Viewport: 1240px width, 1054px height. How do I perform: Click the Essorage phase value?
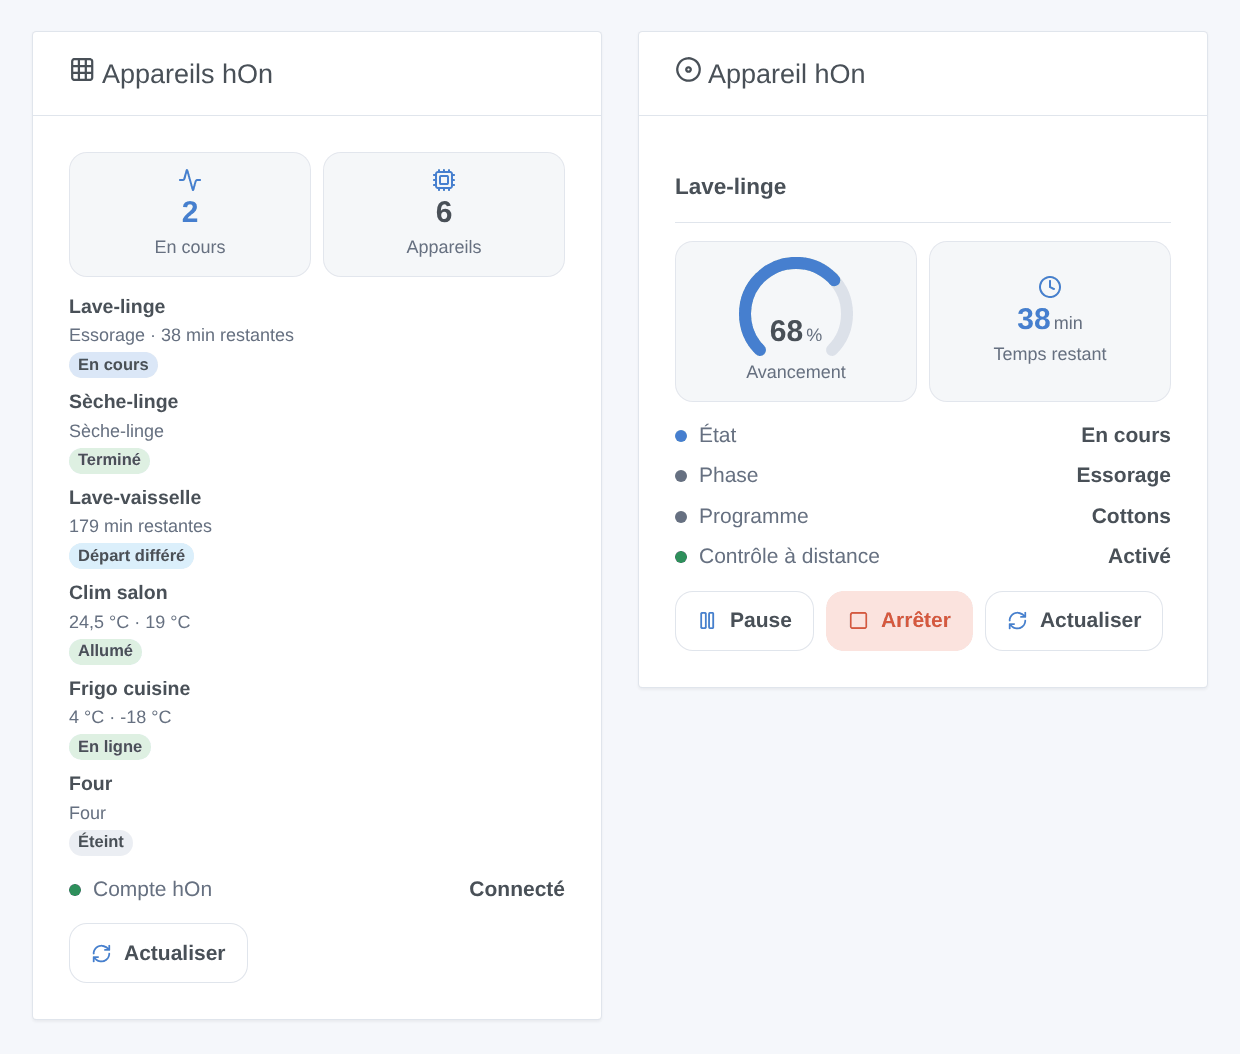tap(1123, 475)
